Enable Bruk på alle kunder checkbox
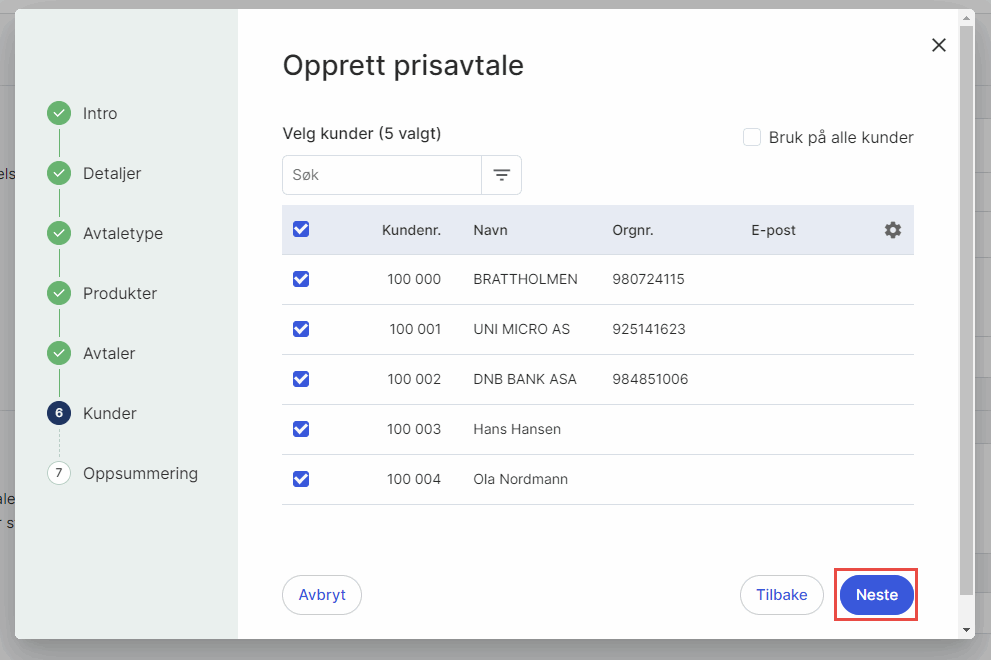 (x=752, y=138)
